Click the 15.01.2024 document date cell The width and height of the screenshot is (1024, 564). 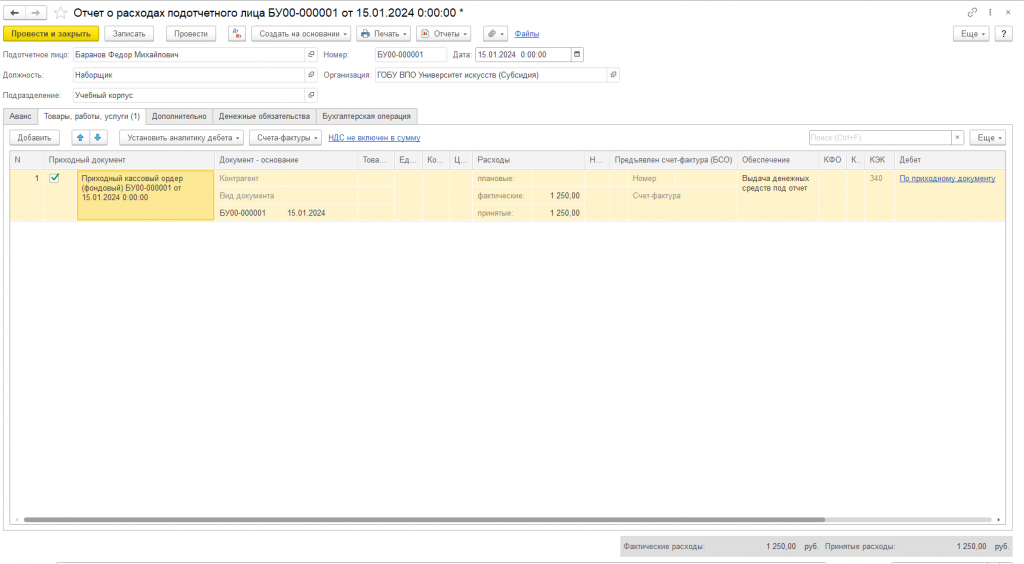tap(320, 213)
